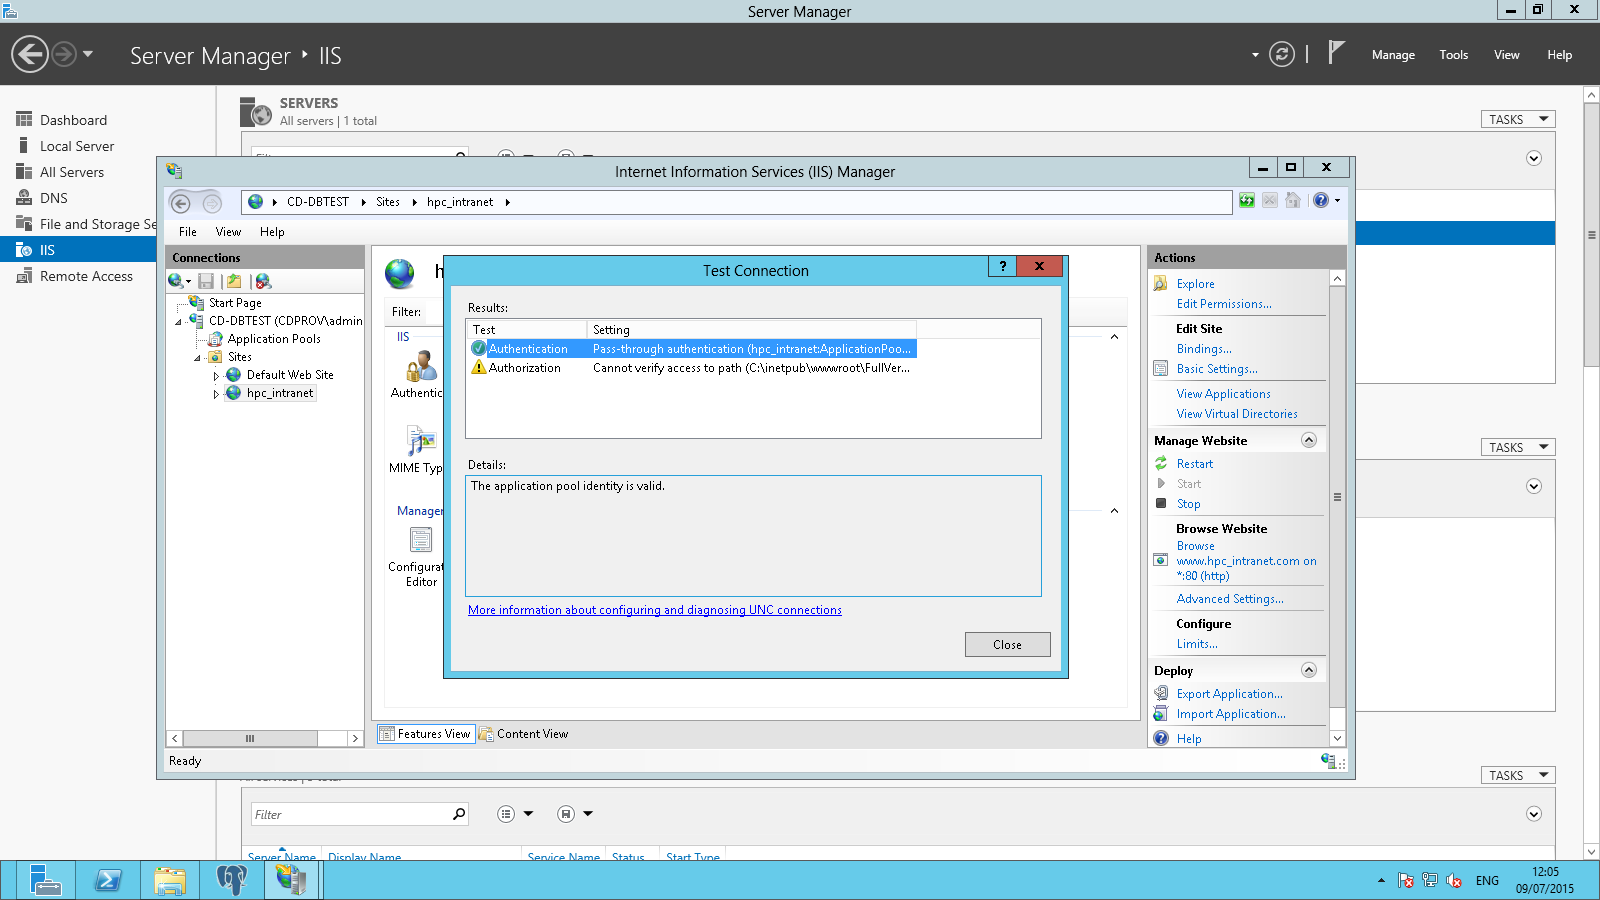Collapse the CD-DBTEST server tree node
This screenshot has width=1600, height=900.
pos(179,322)
